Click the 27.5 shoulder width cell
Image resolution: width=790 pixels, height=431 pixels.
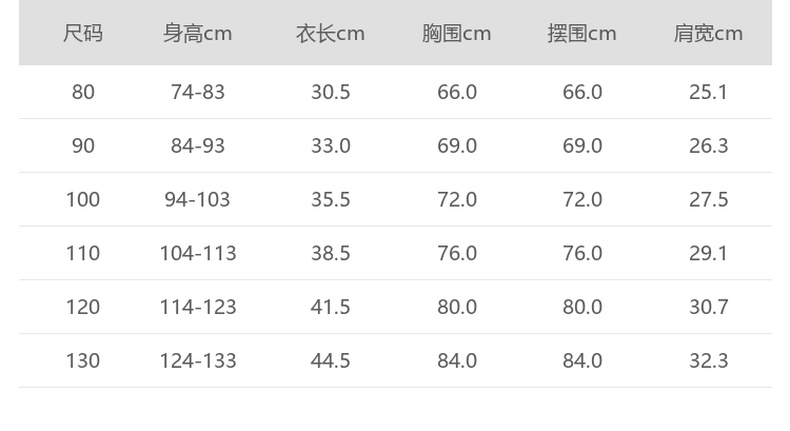[708, 200]
